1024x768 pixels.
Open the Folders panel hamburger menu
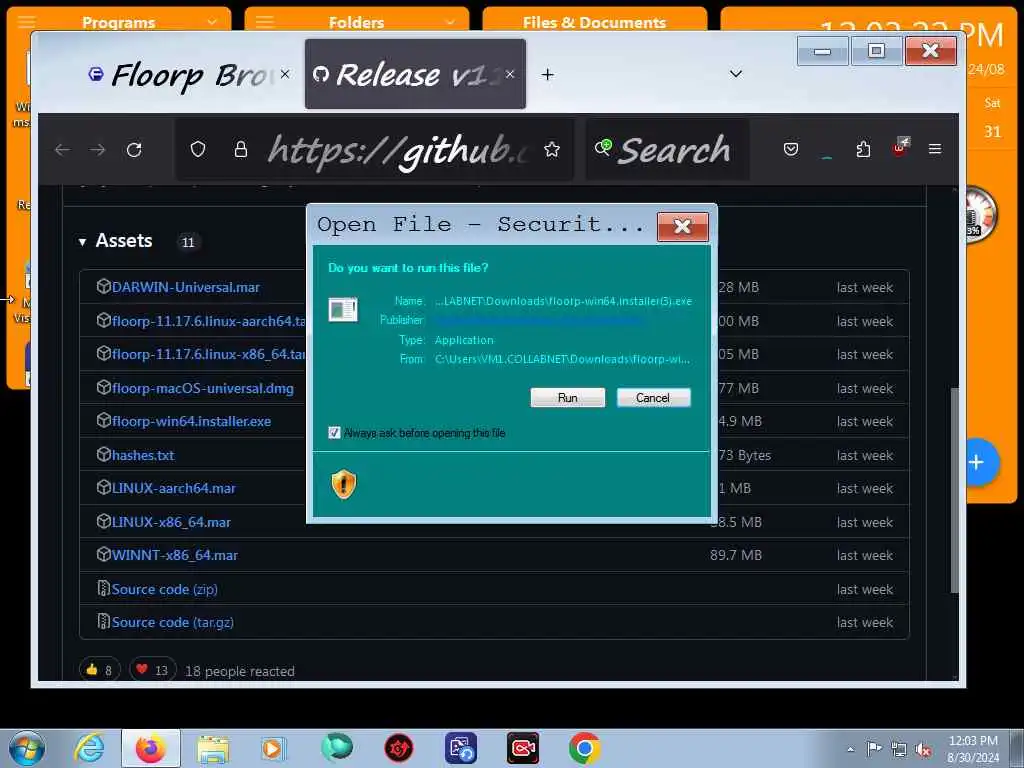click(x=264, y=22)
